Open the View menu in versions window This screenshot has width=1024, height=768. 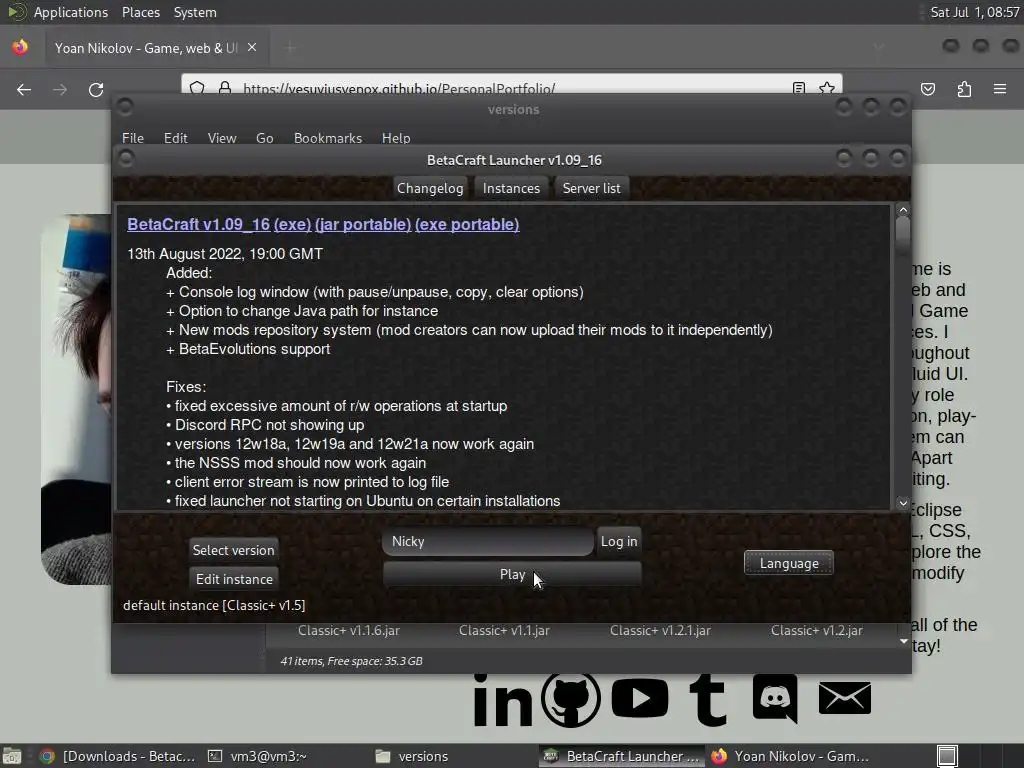[x=222, y=138]
